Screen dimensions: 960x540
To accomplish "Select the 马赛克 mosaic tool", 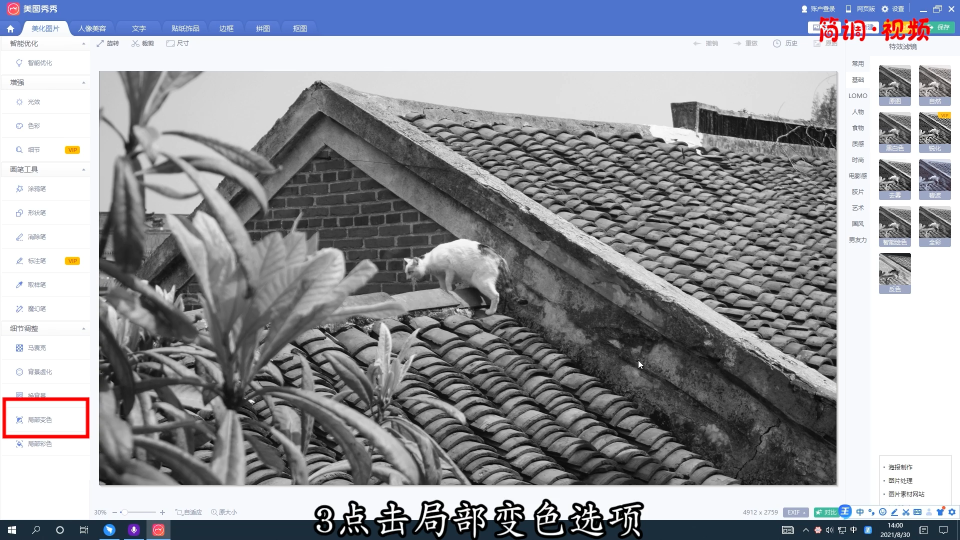I will pos(40,347).
